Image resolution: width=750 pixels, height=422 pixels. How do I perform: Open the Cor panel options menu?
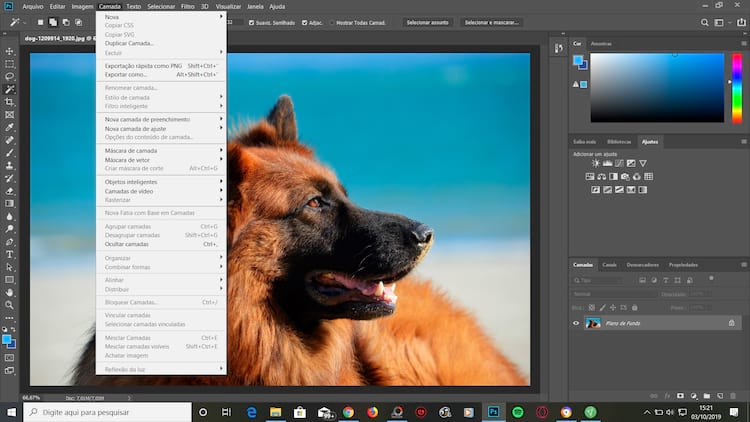(744, 44)
